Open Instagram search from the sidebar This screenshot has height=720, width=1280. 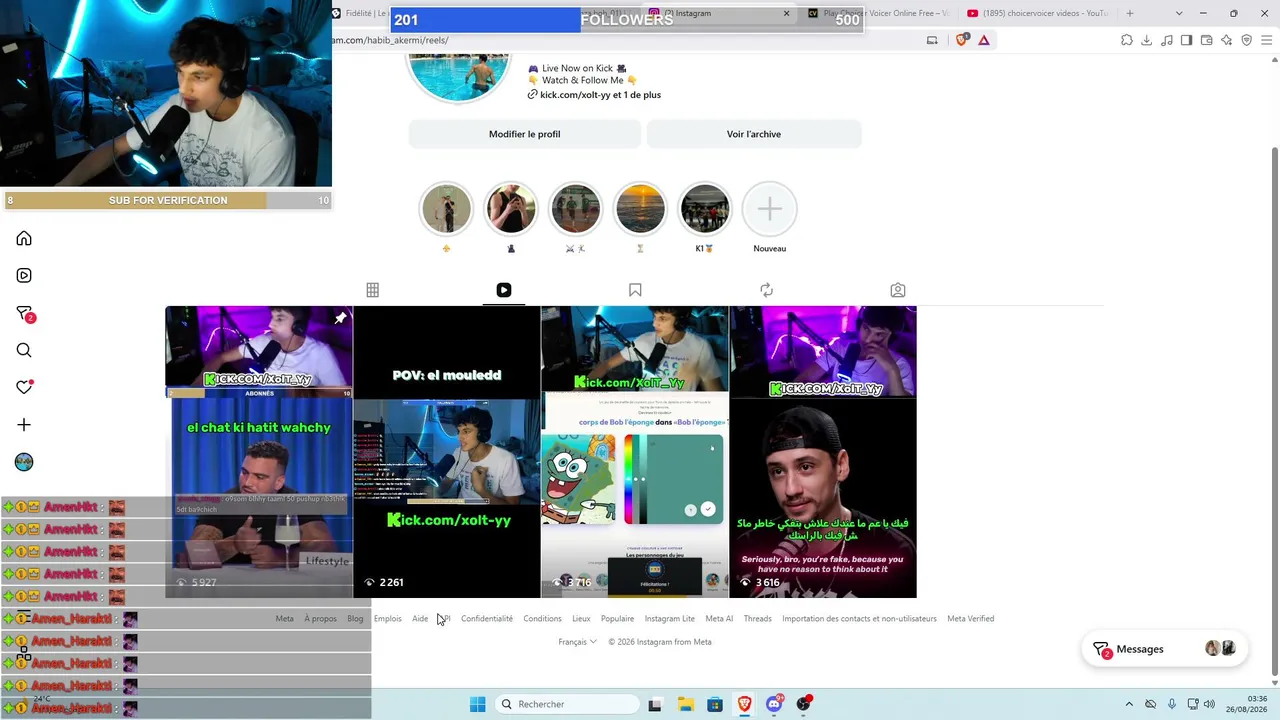point(24,350)
